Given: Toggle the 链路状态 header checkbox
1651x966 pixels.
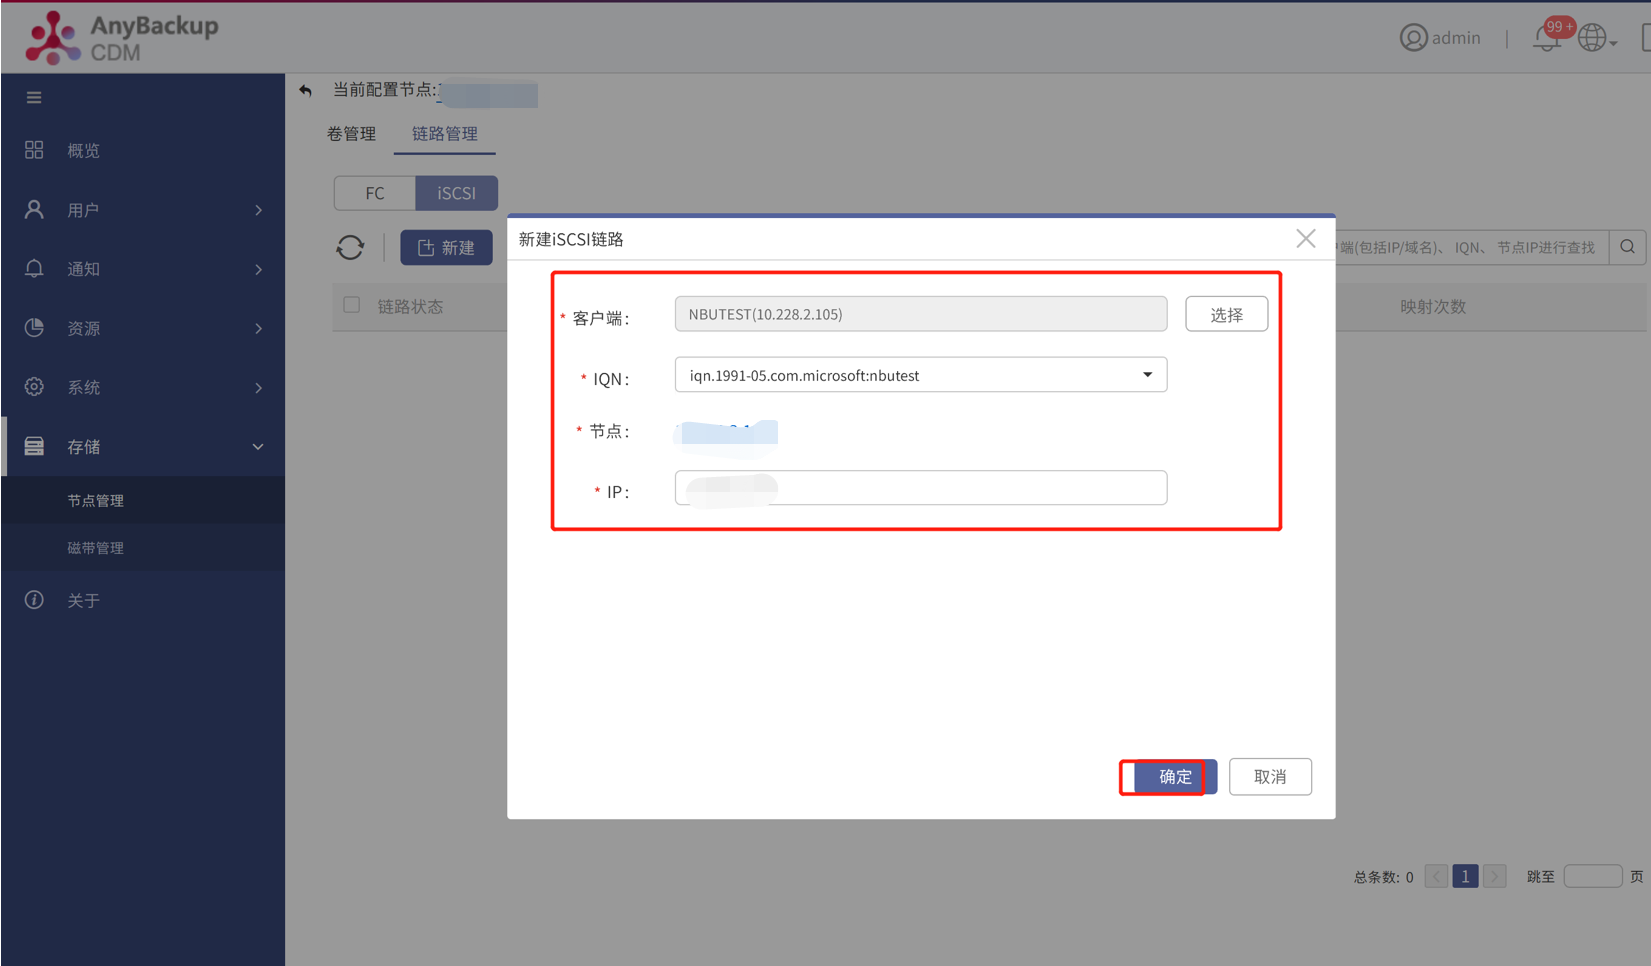Looking at the screenshot, I should click(x=351, y=305).
